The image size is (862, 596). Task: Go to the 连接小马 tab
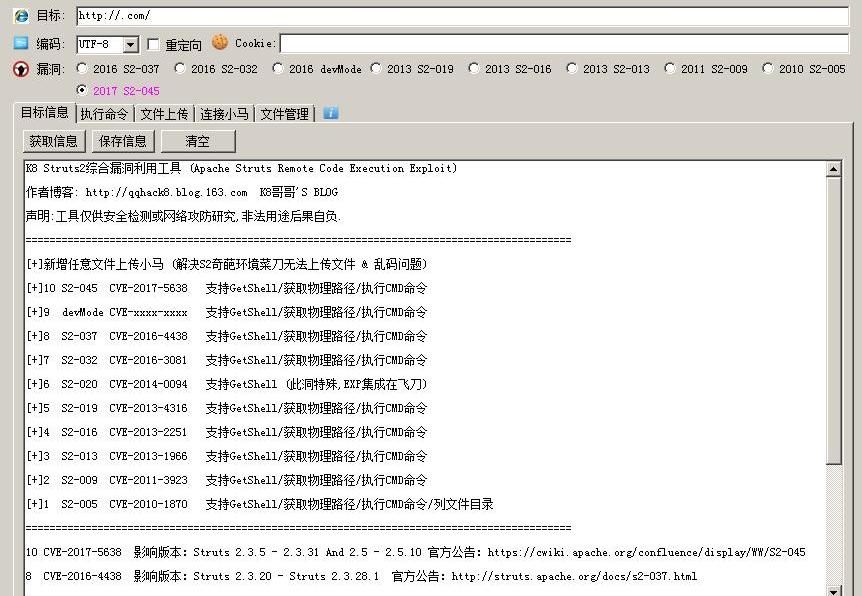pyautogui.click(x=224, y=114)
